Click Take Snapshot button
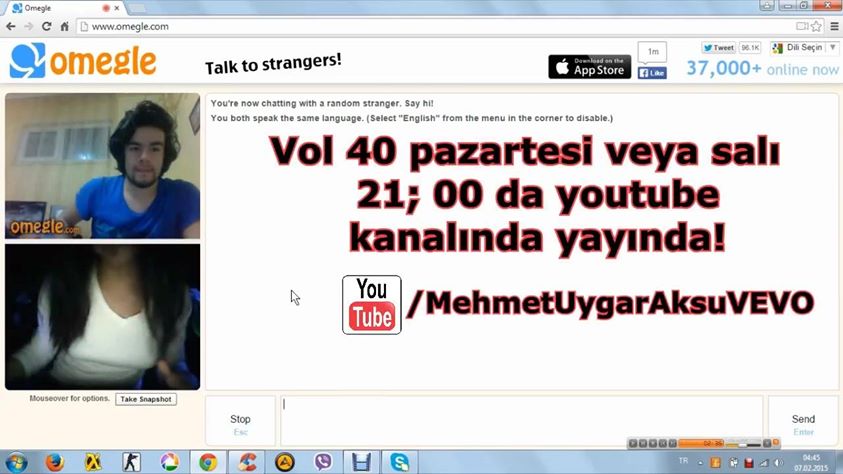This screenshot has width=843, height=474. pos(146,399)
